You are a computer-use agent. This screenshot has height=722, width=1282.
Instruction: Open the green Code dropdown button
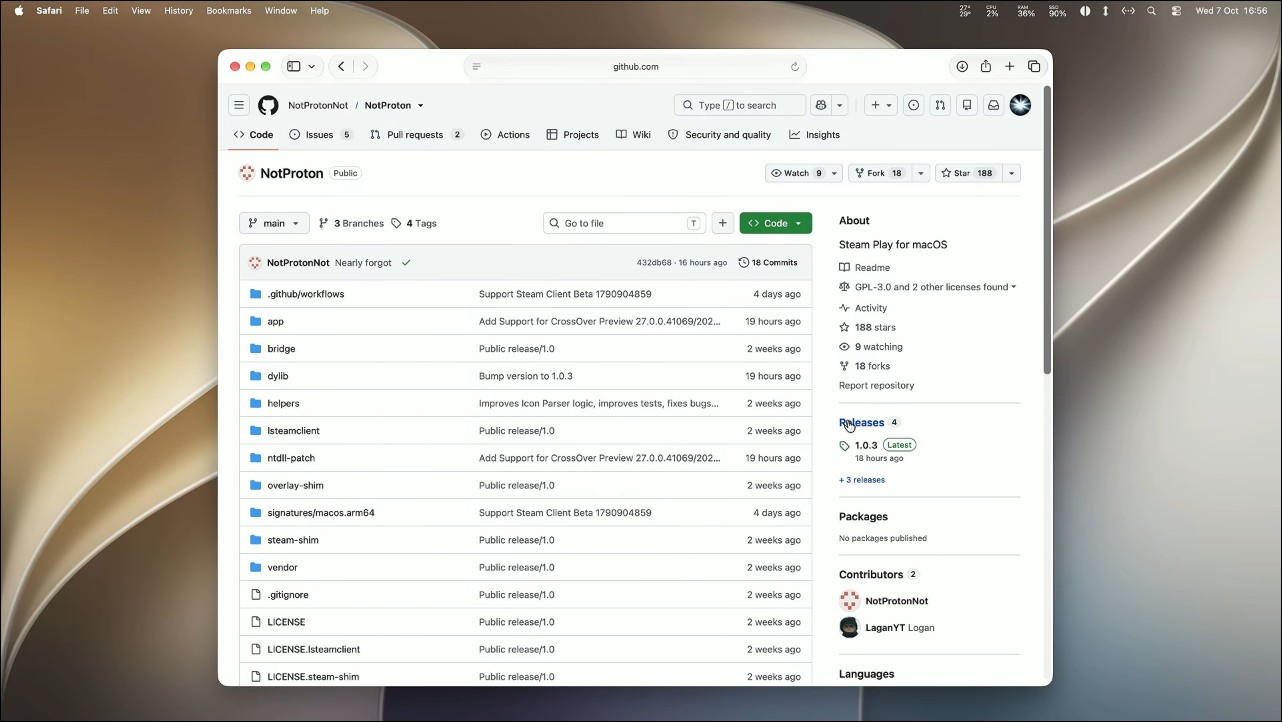[776, 223]
